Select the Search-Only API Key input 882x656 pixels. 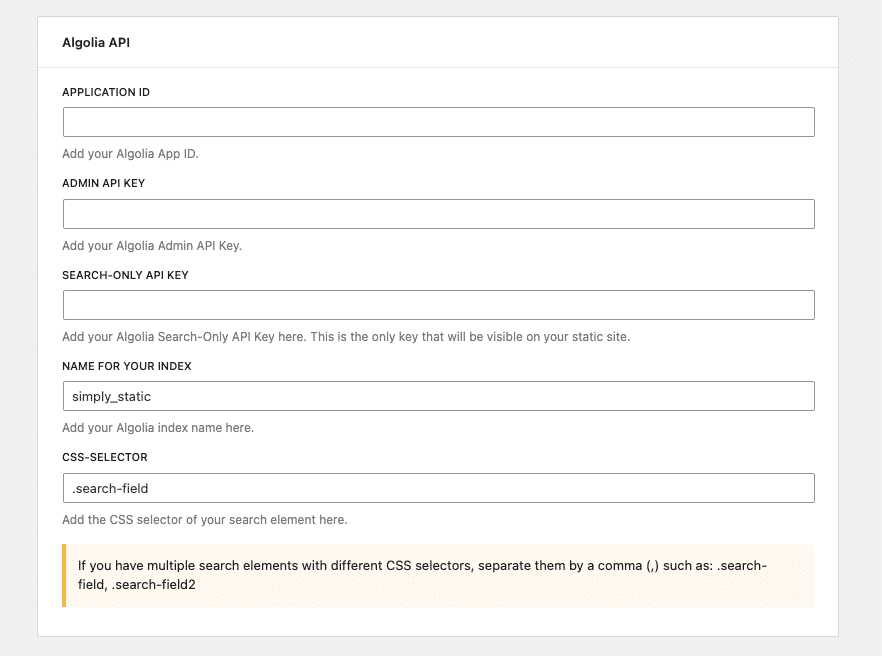[439, 305]
